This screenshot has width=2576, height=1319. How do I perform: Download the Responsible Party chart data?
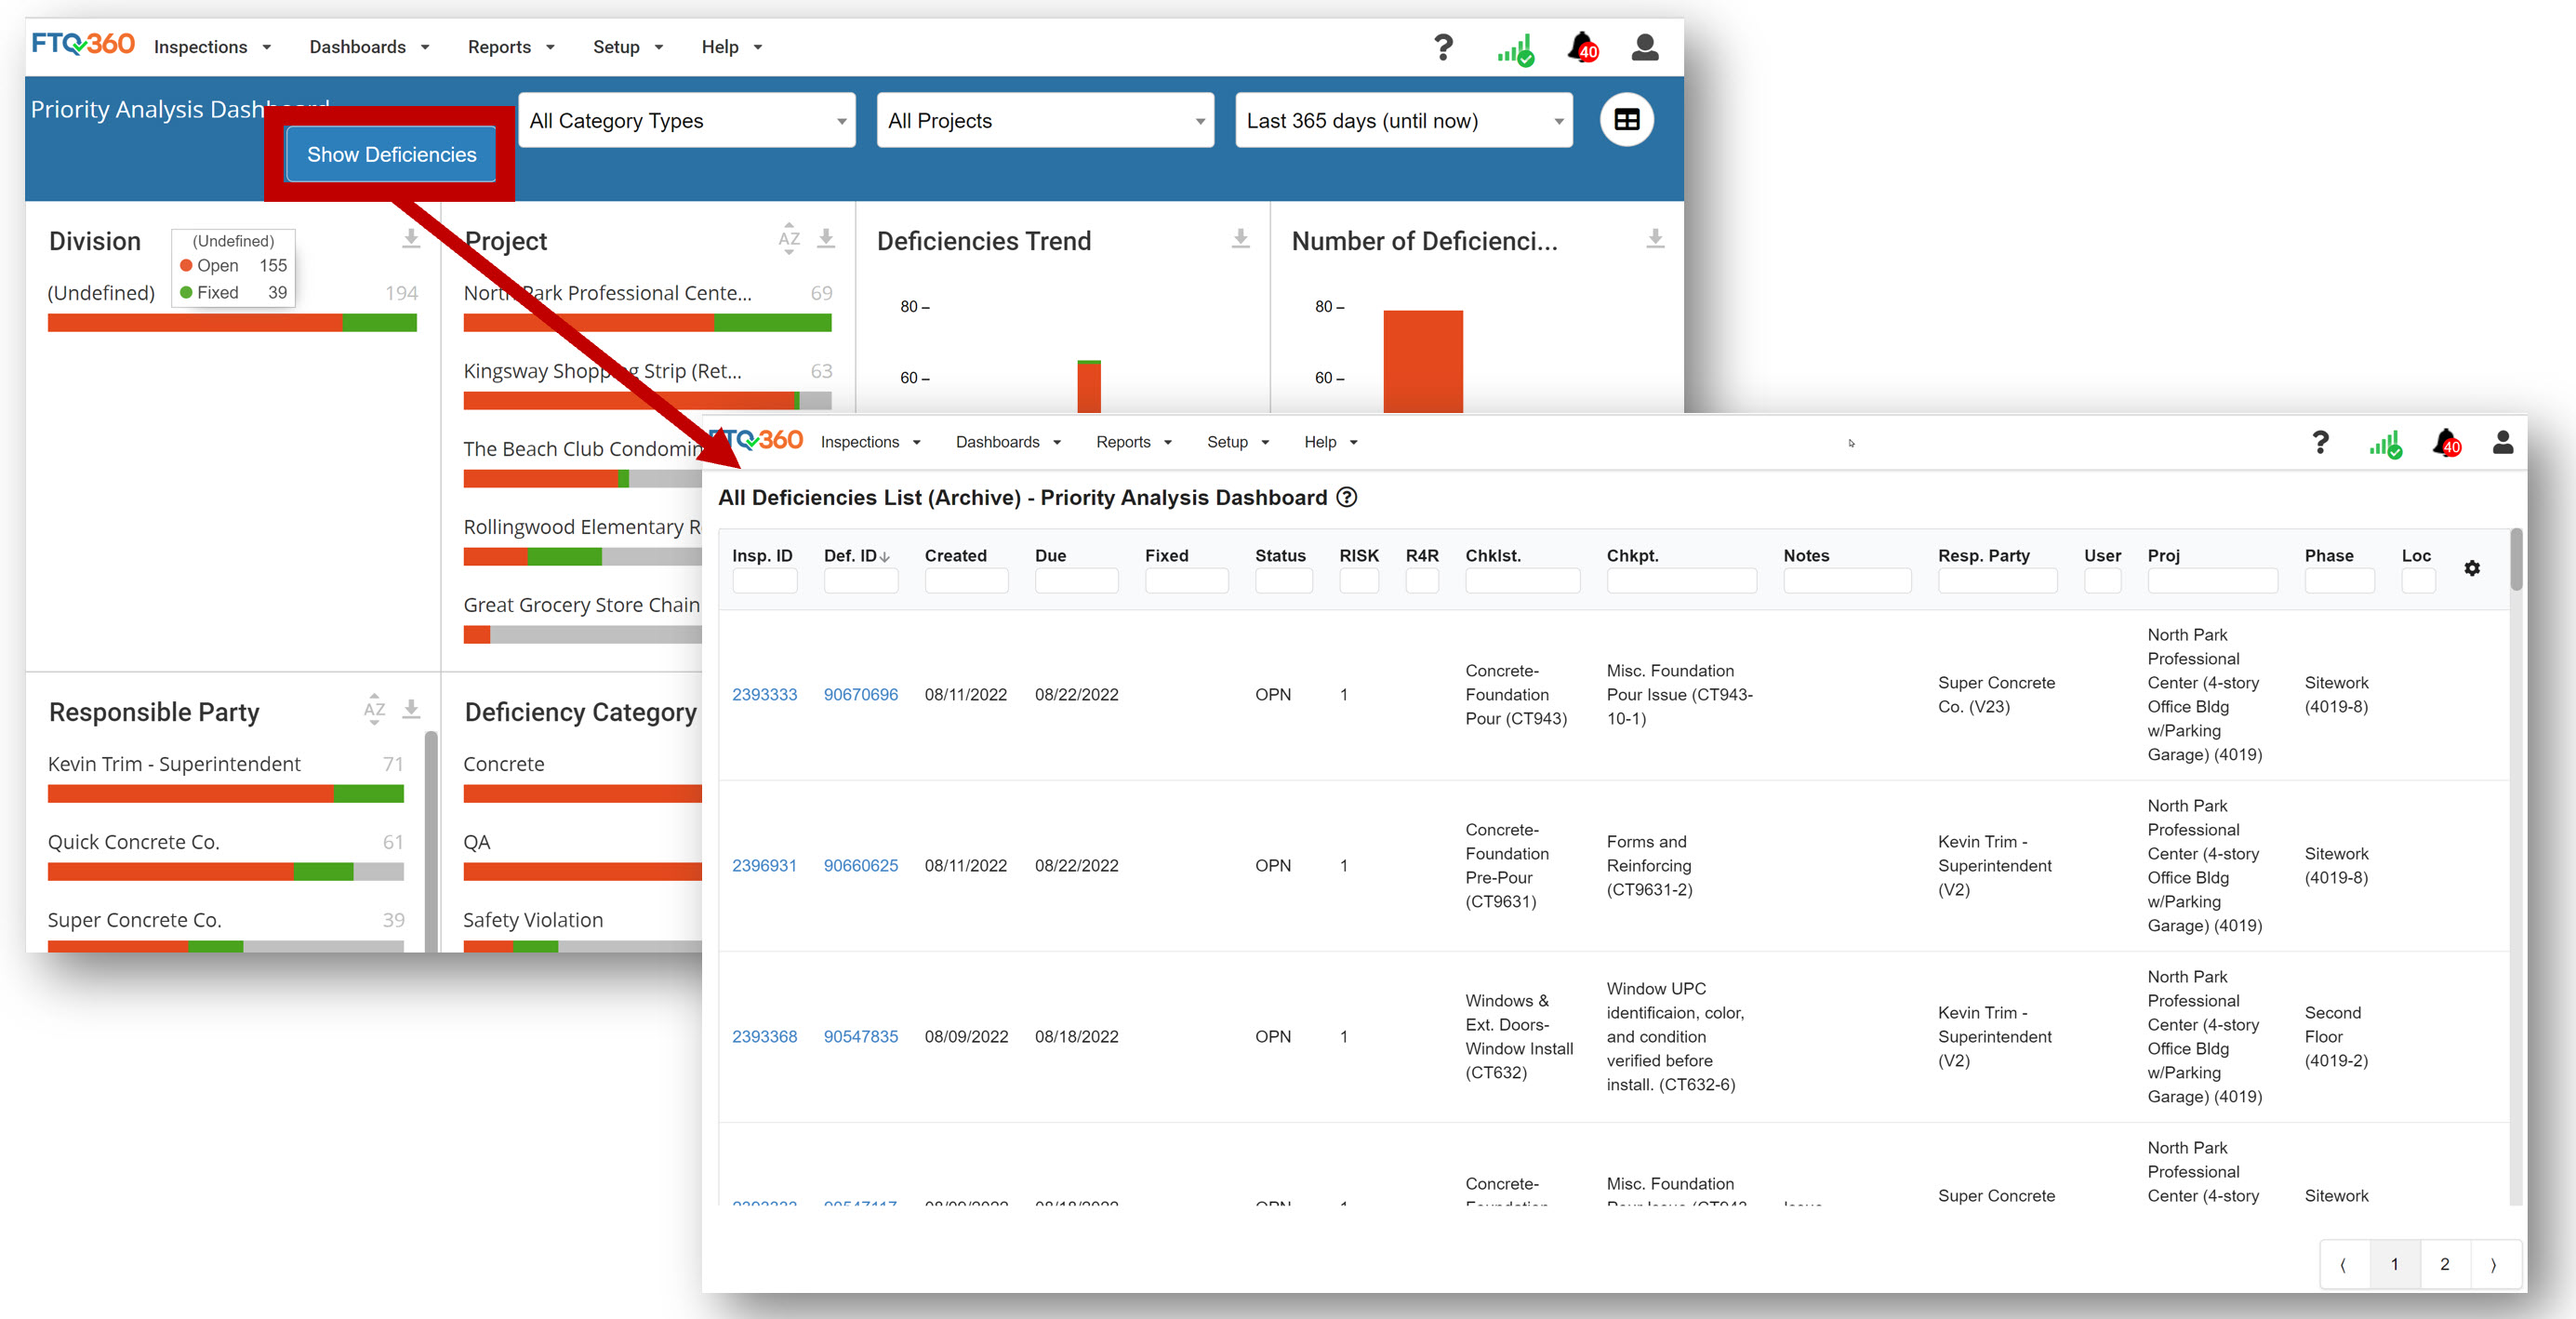pyautogui.click(x=411, y=709)
